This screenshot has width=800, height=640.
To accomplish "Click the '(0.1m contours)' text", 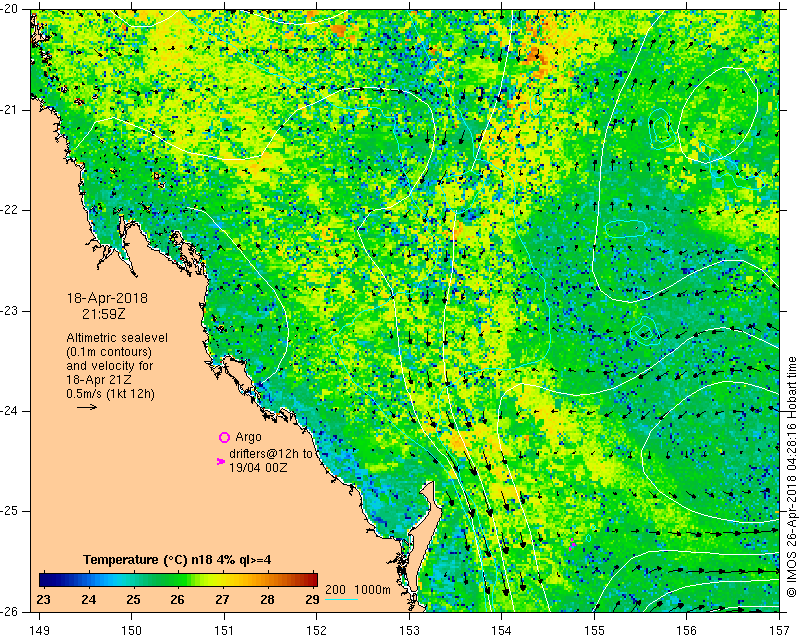I will pyautogui.click(x=109, y=352).
